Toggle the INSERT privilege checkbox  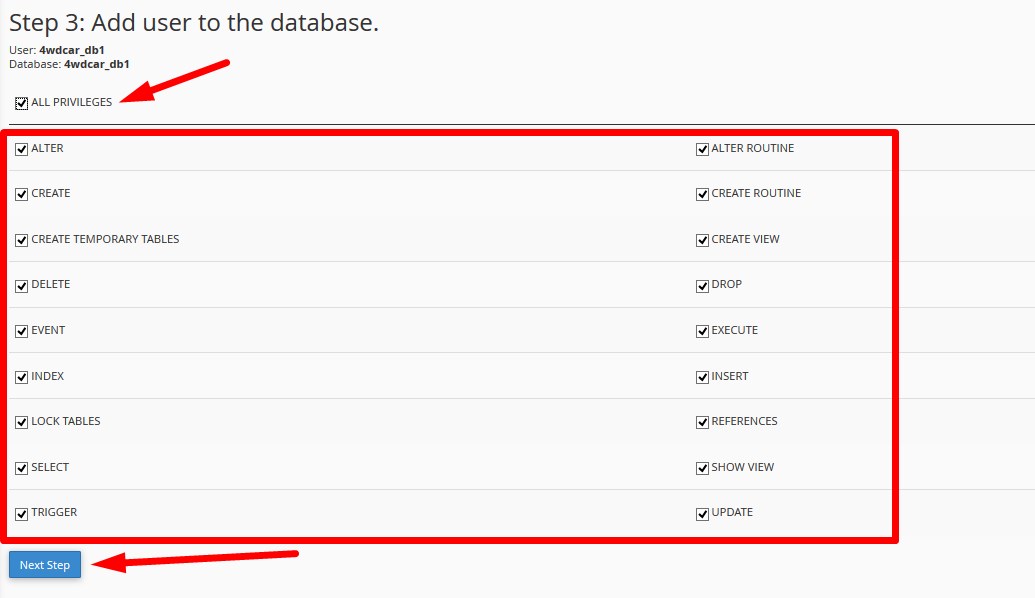click(x=702, y=378)
